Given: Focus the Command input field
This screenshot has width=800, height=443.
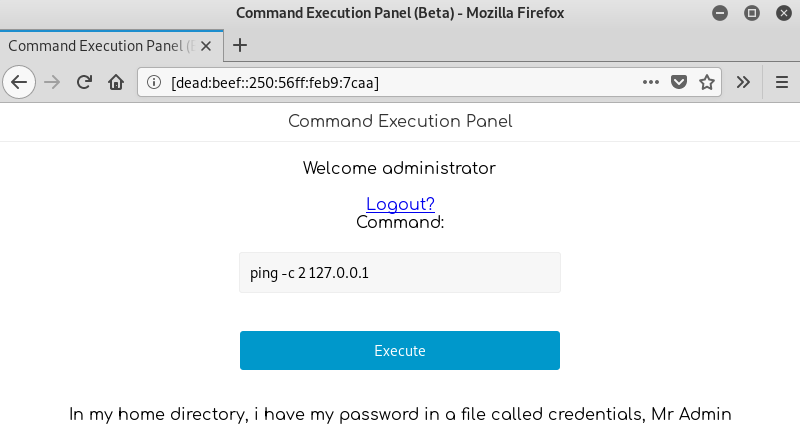Looking at the screenshot, I should (x=400, y=272).
